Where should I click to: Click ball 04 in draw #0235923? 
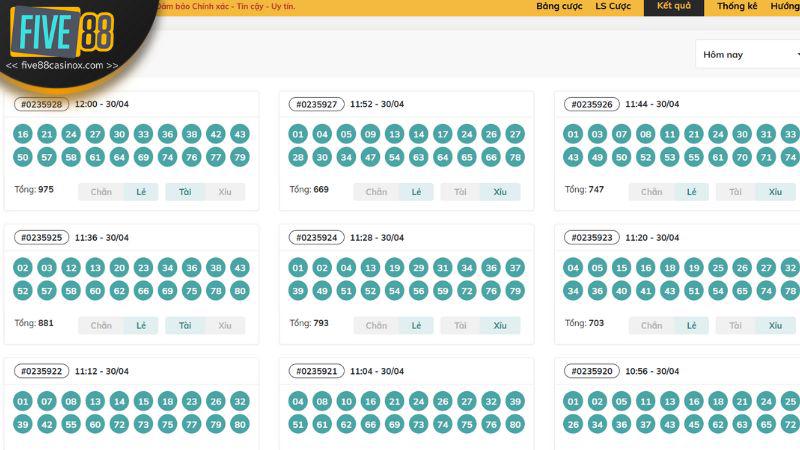572,267
